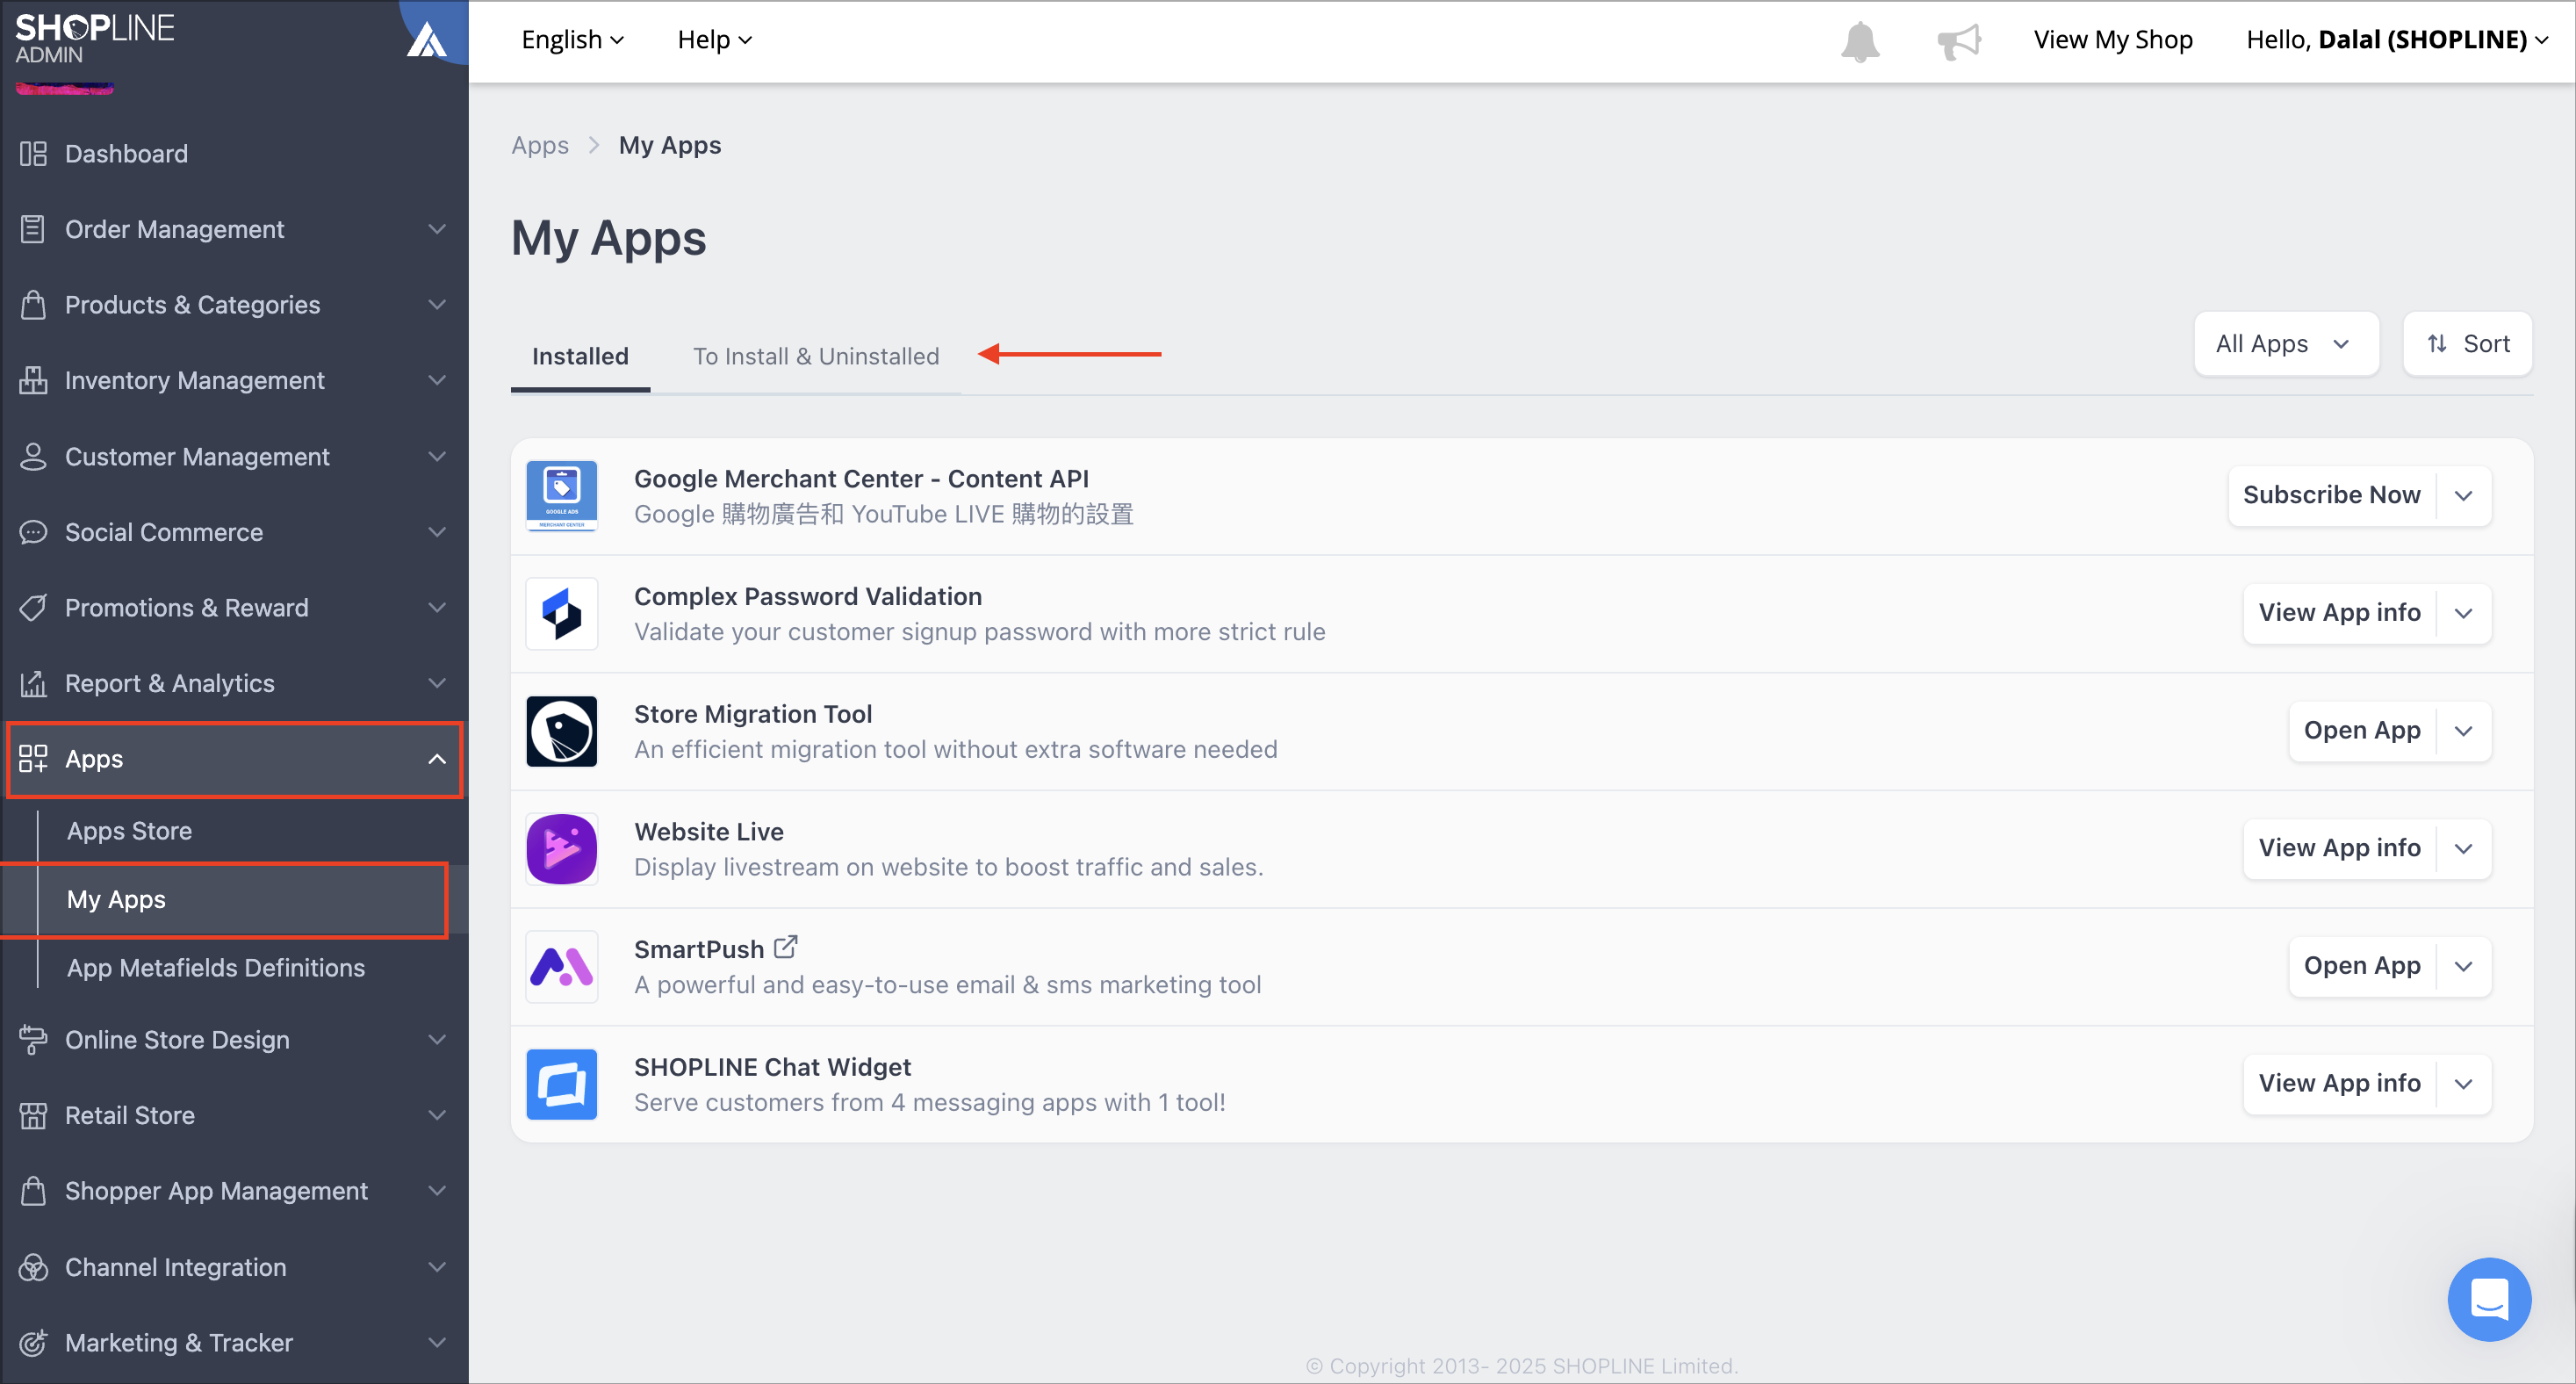Image resolution: width=2576 pixels, height=1384 pixels.
Task: Click the Marketing & Tracker target icon
Action: coord(33,1342)
